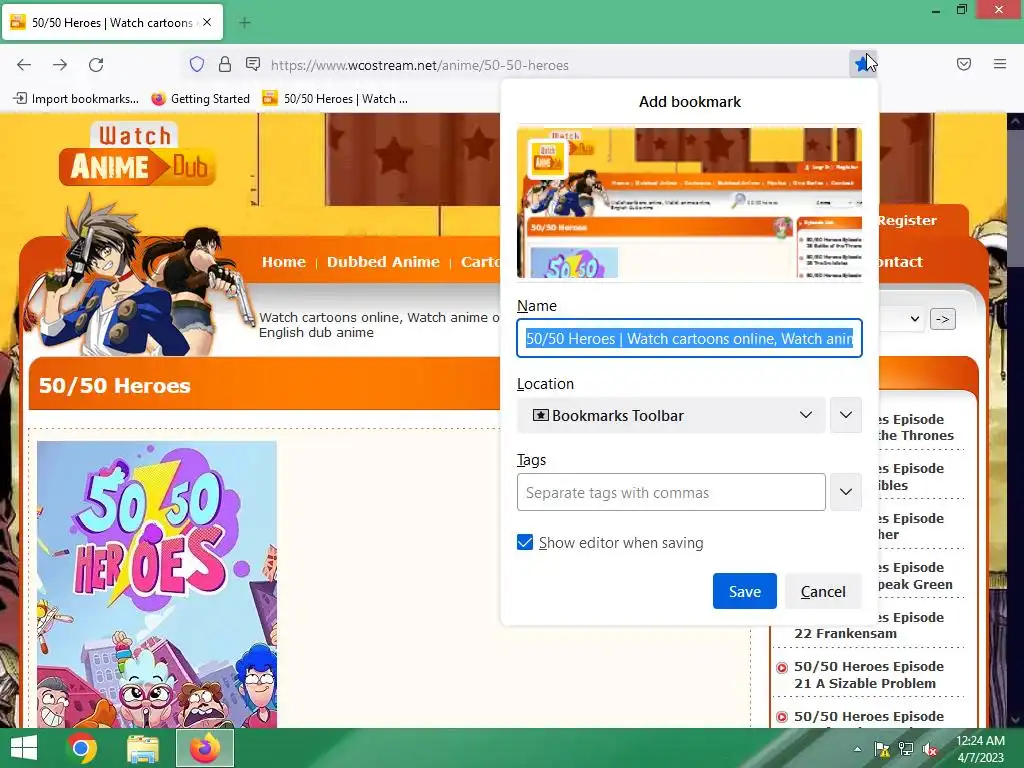Click the bookmark page preview thumbnail
Viewport: 1024px width, 768px height.
(x=689, y=202)
